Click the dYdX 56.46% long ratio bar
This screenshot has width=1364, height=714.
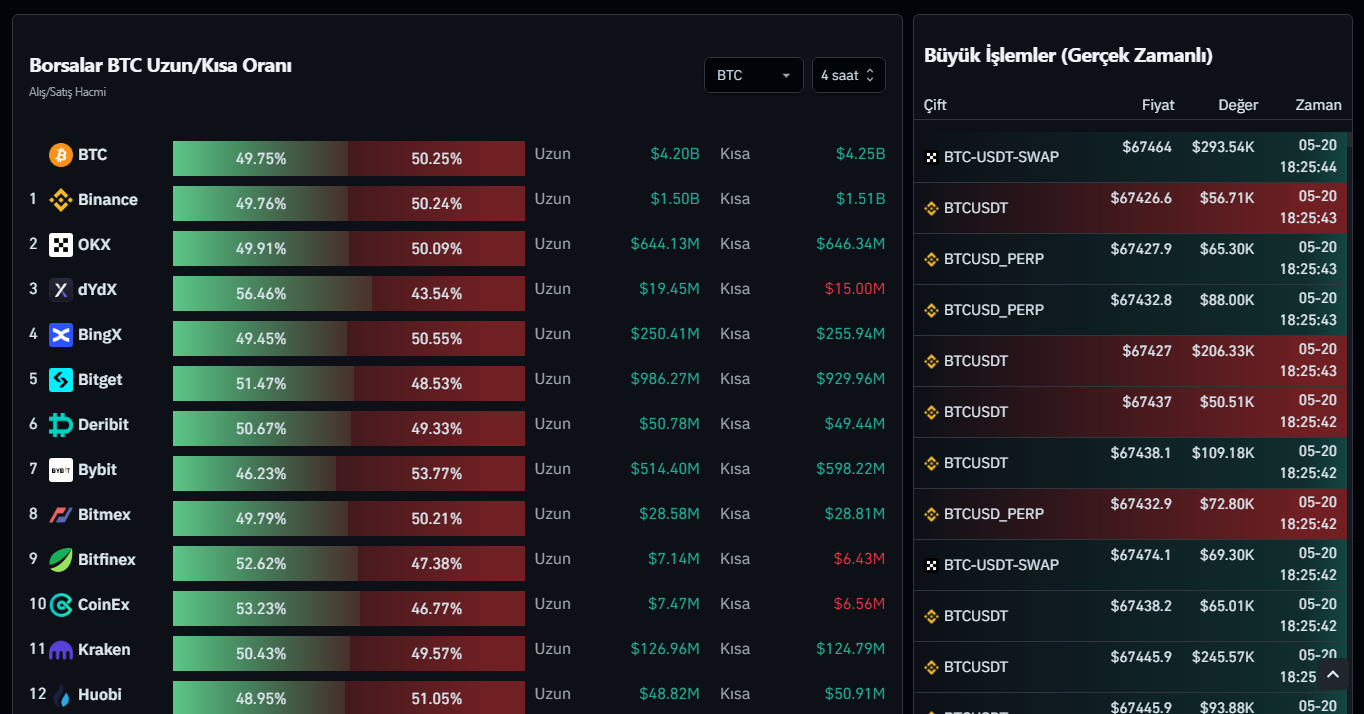click(x=271, y=294)
